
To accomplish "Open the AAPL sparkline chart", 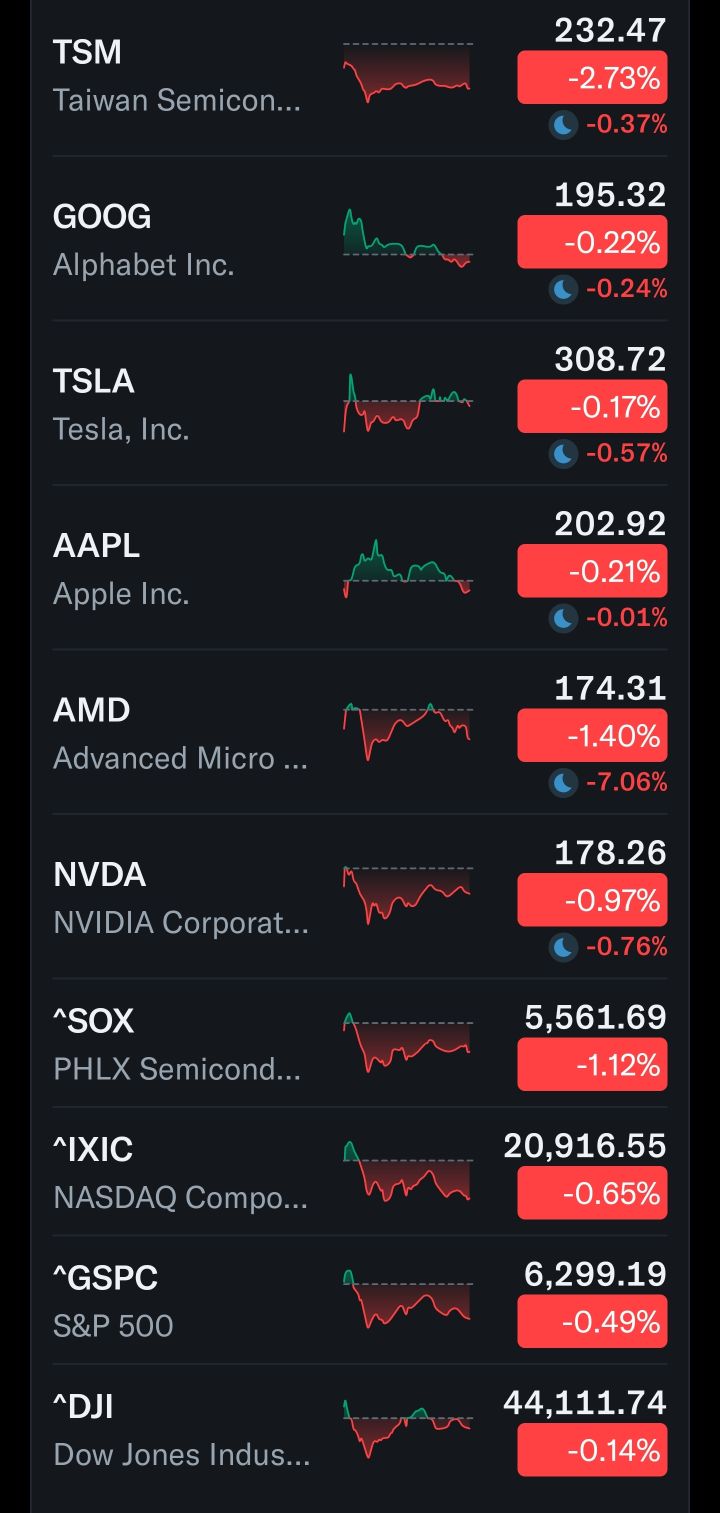I will 407,569.
